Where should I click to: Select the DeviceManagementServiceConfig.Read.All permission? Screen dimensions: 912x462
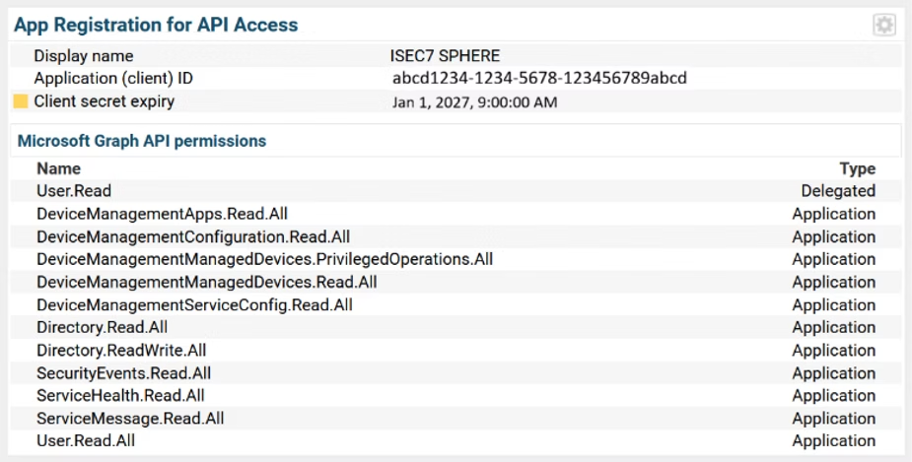(194, 305)
